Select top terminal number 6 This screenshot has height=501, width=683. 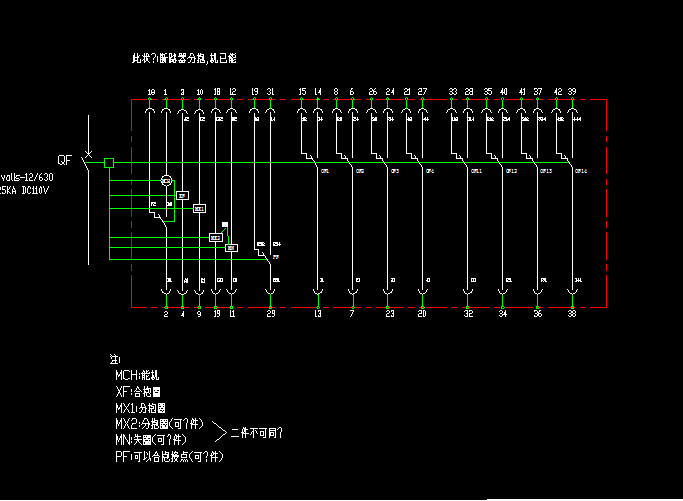click(x=352, y=91)
